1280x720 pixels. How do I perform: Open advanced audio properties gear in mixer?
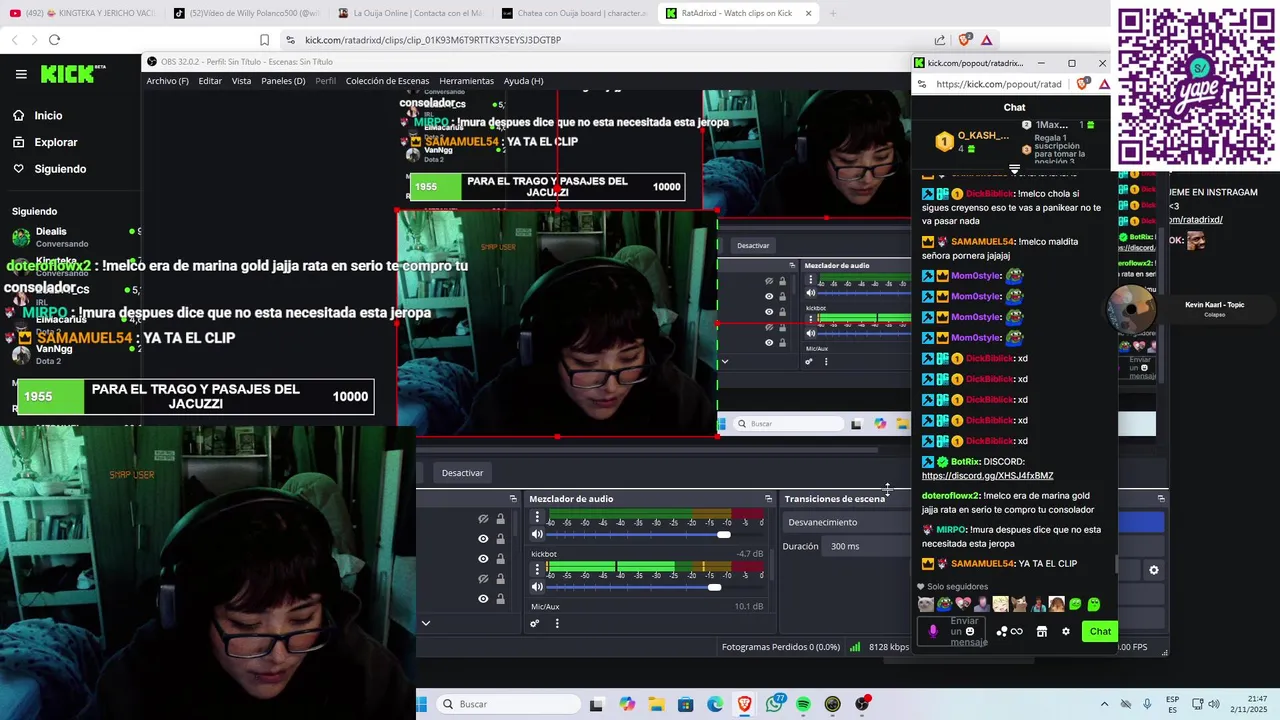coord(535,623)
